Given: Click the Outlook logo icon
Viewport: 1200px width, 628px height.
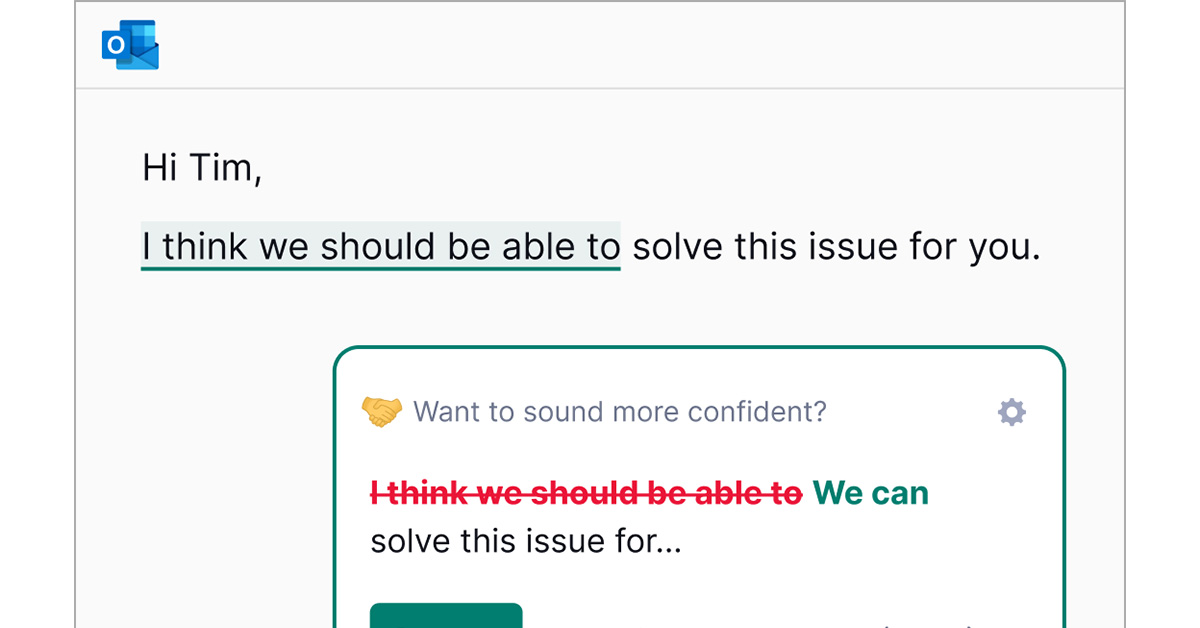Looking at the screenshot, I should click(130, 46).
